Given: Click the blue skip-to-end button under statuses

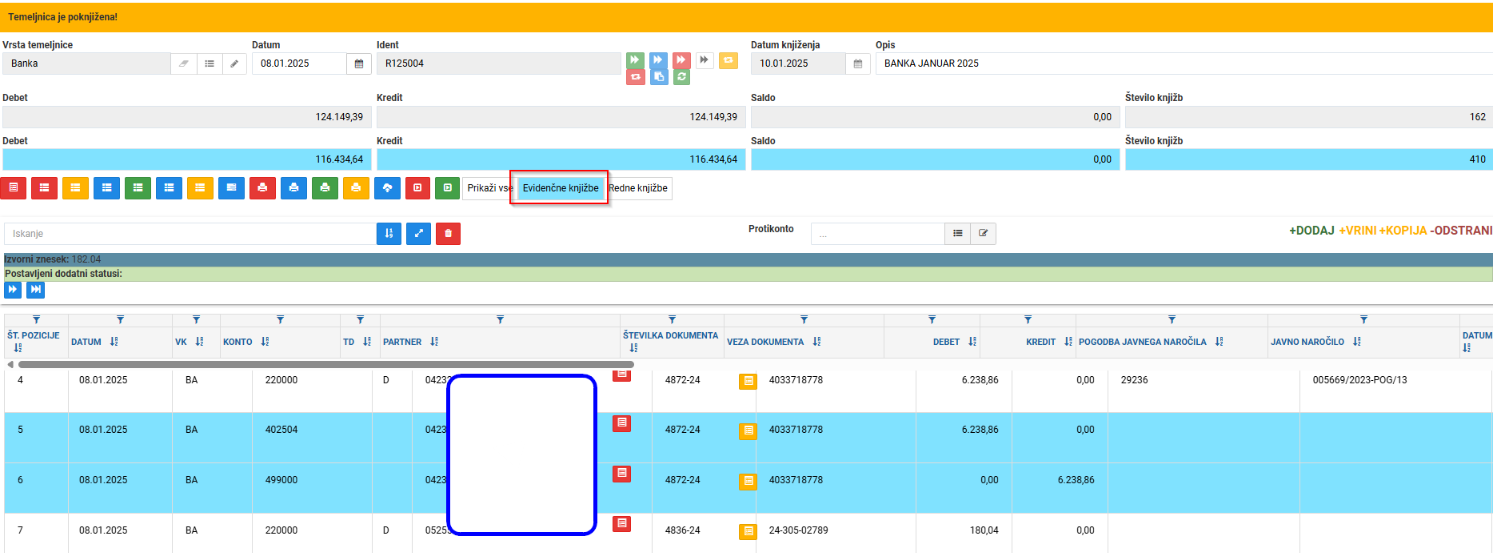Looking at the screenshot, I should click(x=35, y=289).
